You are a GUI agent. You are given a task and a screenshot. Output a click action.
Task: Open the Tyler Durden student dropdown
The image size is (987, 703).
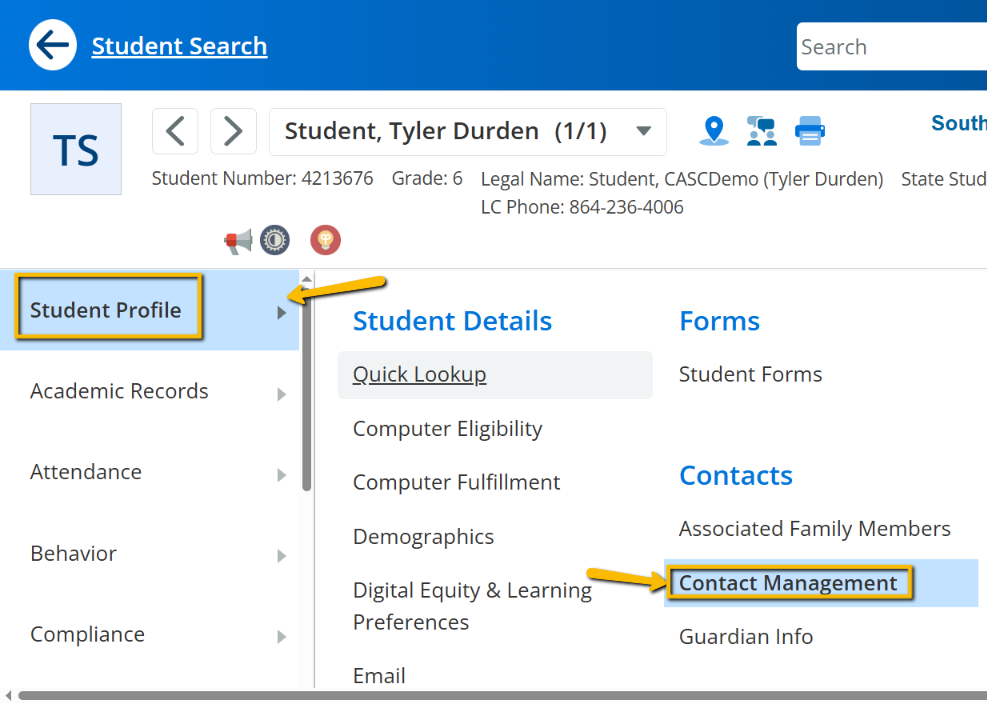point(468,132)
